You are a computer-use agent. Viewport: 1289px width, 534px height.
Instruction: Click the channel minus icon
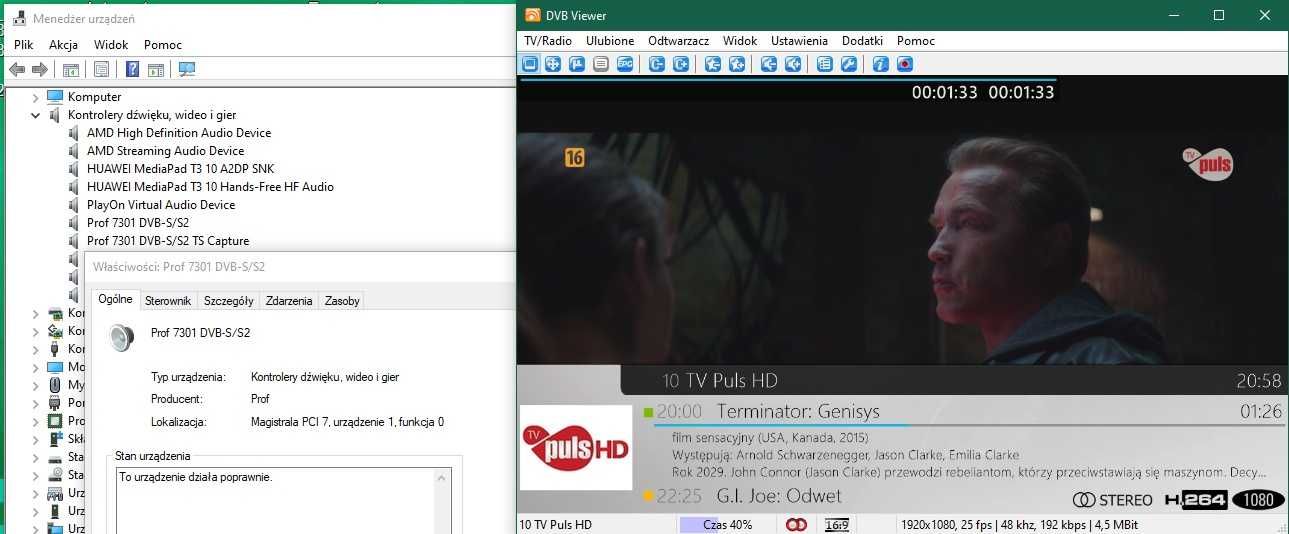(x=657, y=64)
